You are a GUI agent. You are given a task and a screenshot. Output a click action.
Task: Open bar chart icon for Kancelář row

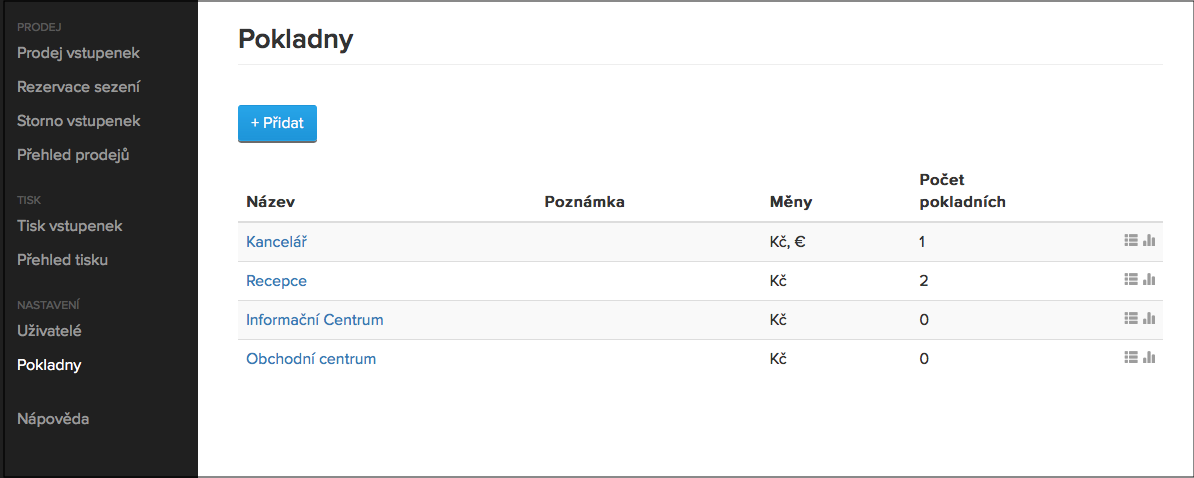pos(1149,240)
